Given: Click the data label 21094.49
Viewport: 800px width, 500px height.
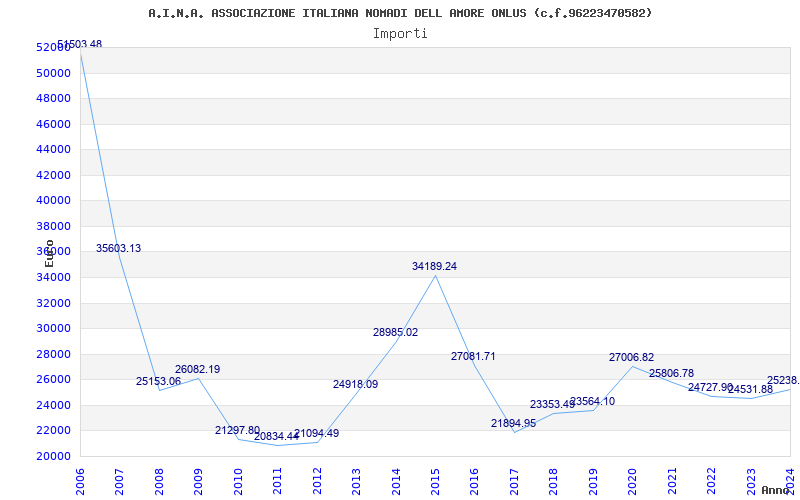Looking at the screenshot, I should [316, 433].
